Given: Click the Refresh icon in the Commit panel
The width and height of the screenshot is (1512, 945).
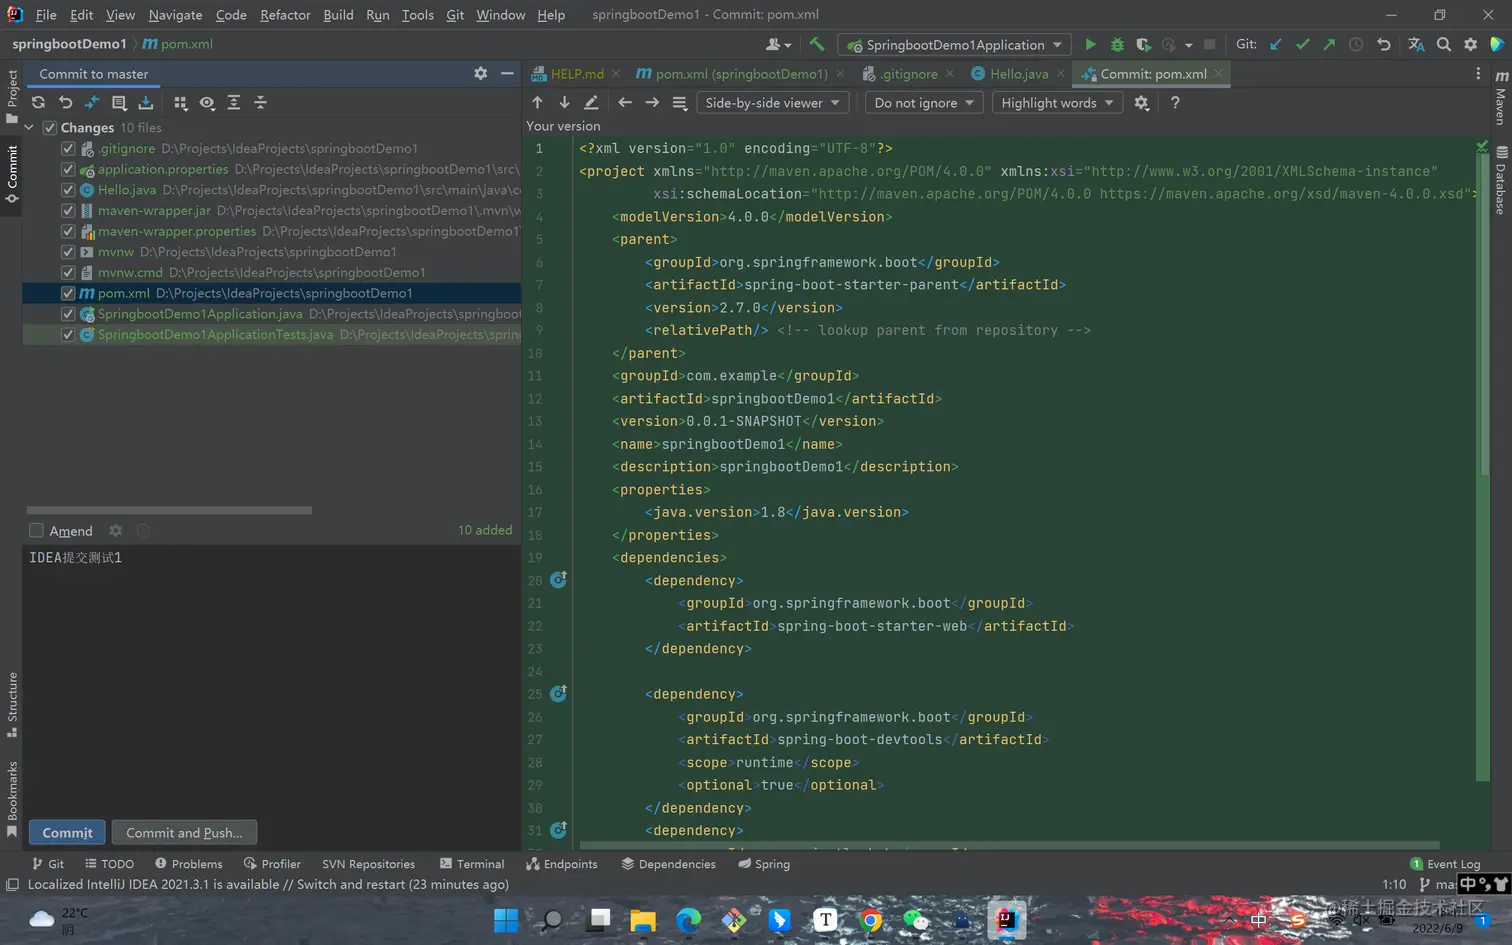Looking at the screenshot, I should point(38,103).
